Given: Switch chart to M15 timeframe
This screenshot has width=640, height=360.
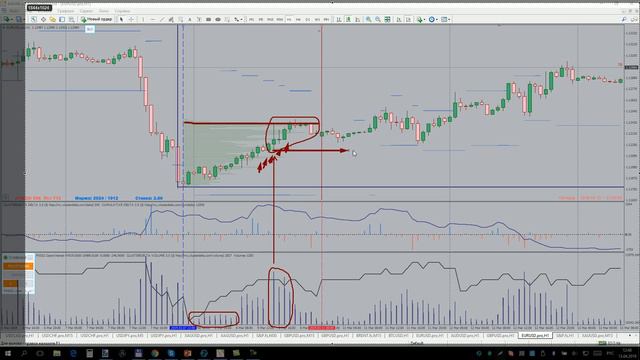Looking at the screenshot, I should (270, 19).
